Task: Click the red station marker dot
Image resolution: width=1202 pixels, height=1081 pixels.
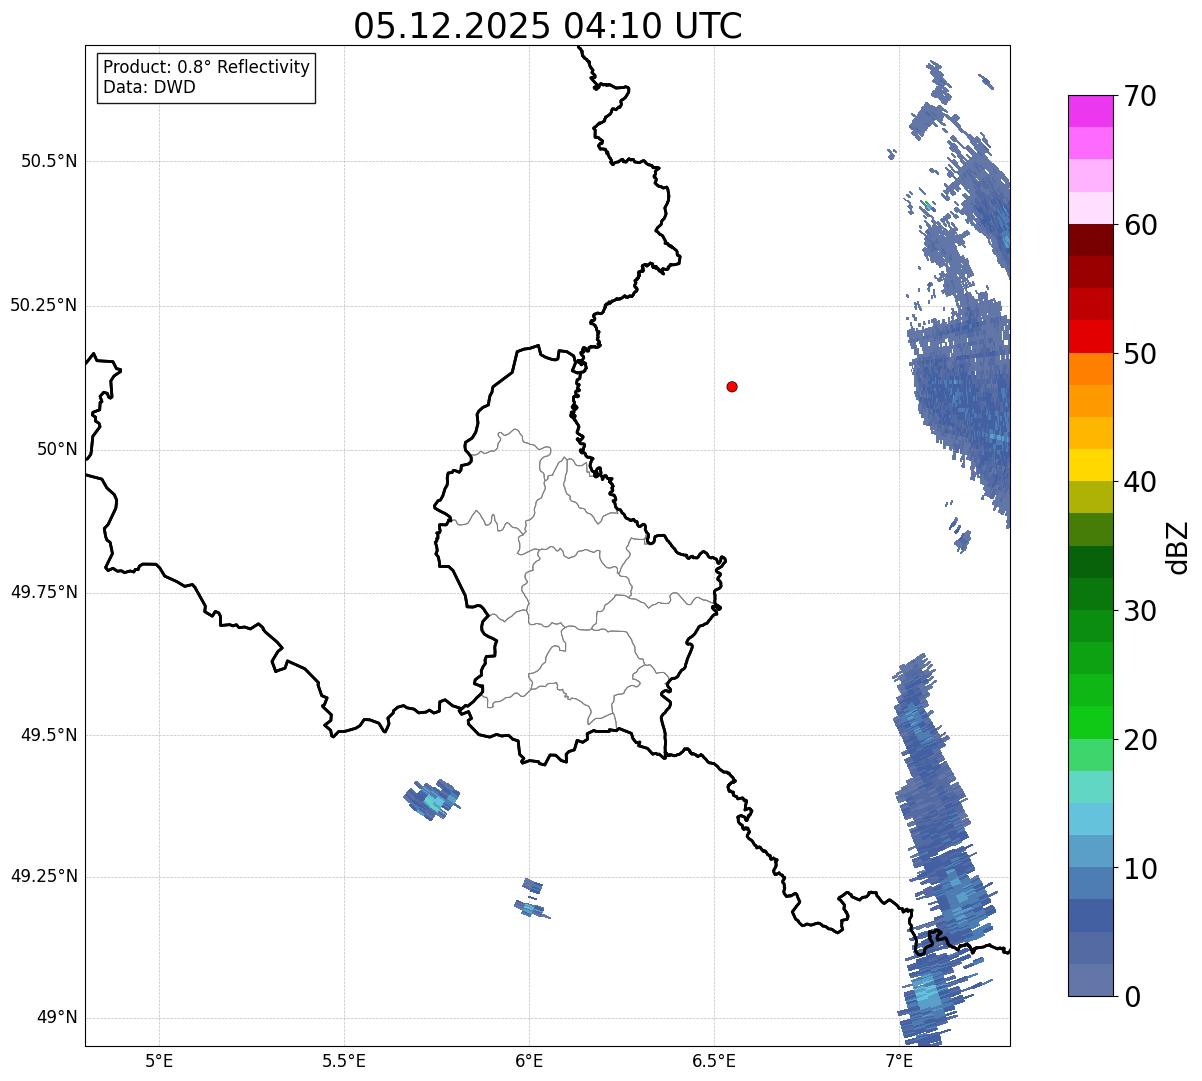Action: [732, 386]
